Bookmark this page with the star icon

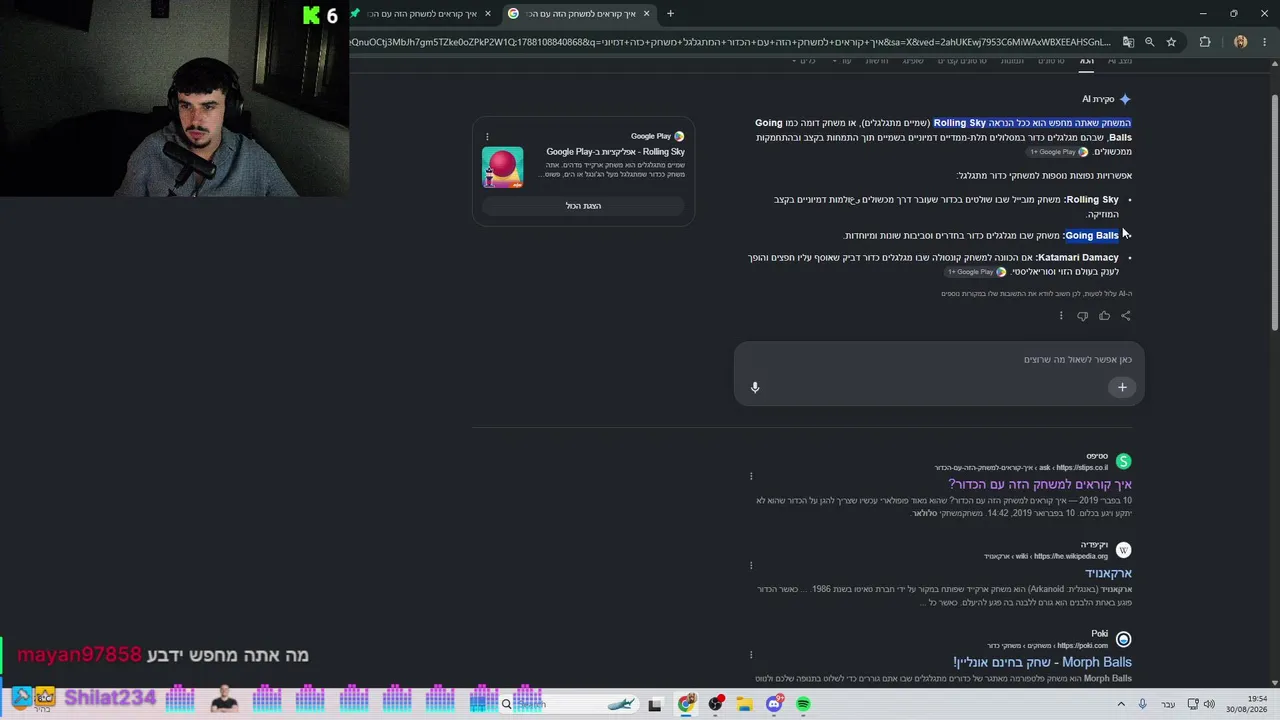coord(1171,42)
